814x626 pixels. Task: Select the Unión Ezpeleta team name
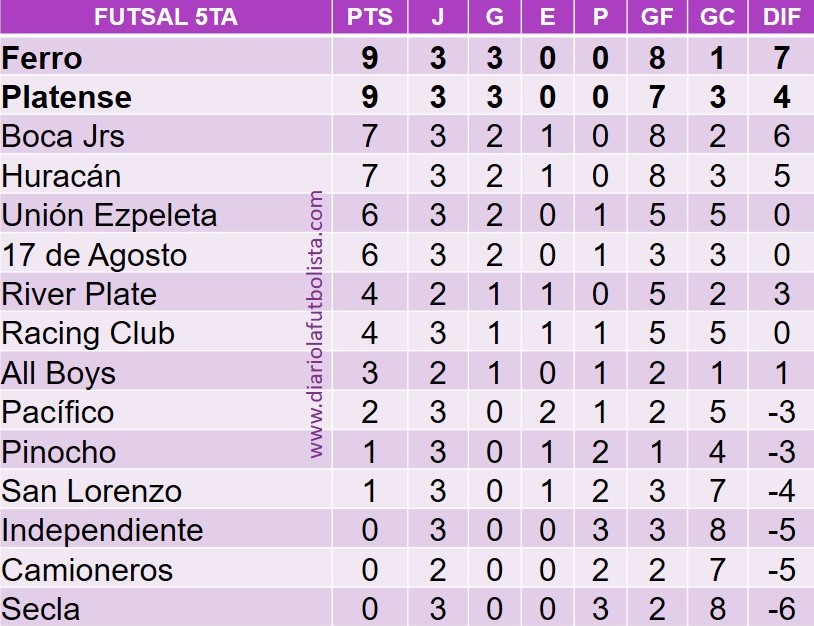(x=109, y=215)
